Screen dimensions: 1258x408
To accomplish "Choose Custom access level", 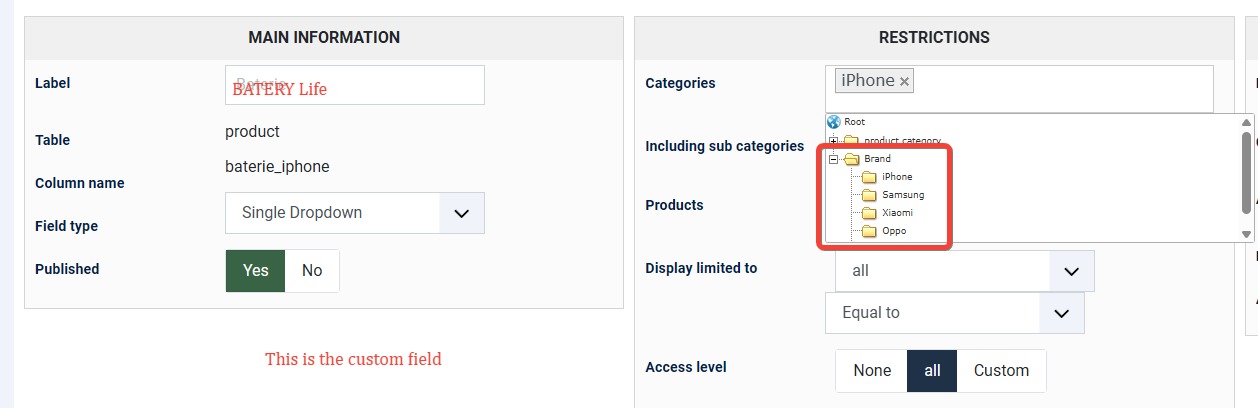I will point(1001,371).
